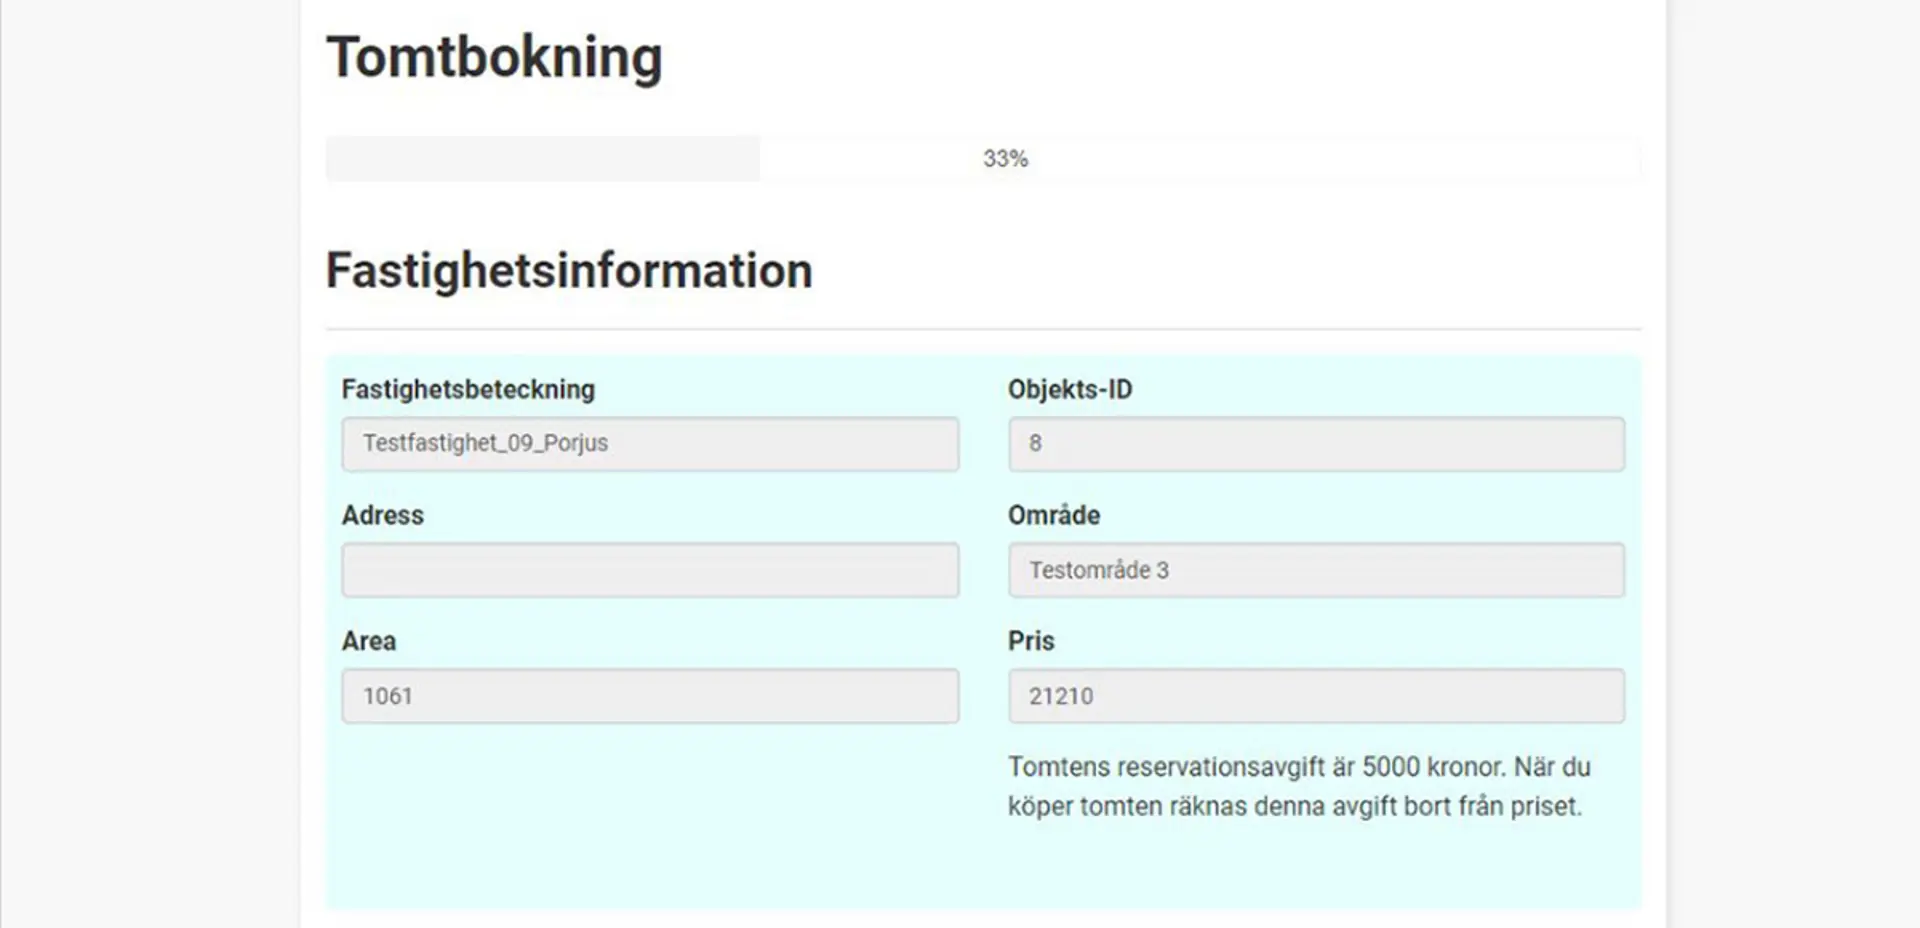Click the Adress label
1920x928 pixels.
pyautogui.click(x=382, y=515)
